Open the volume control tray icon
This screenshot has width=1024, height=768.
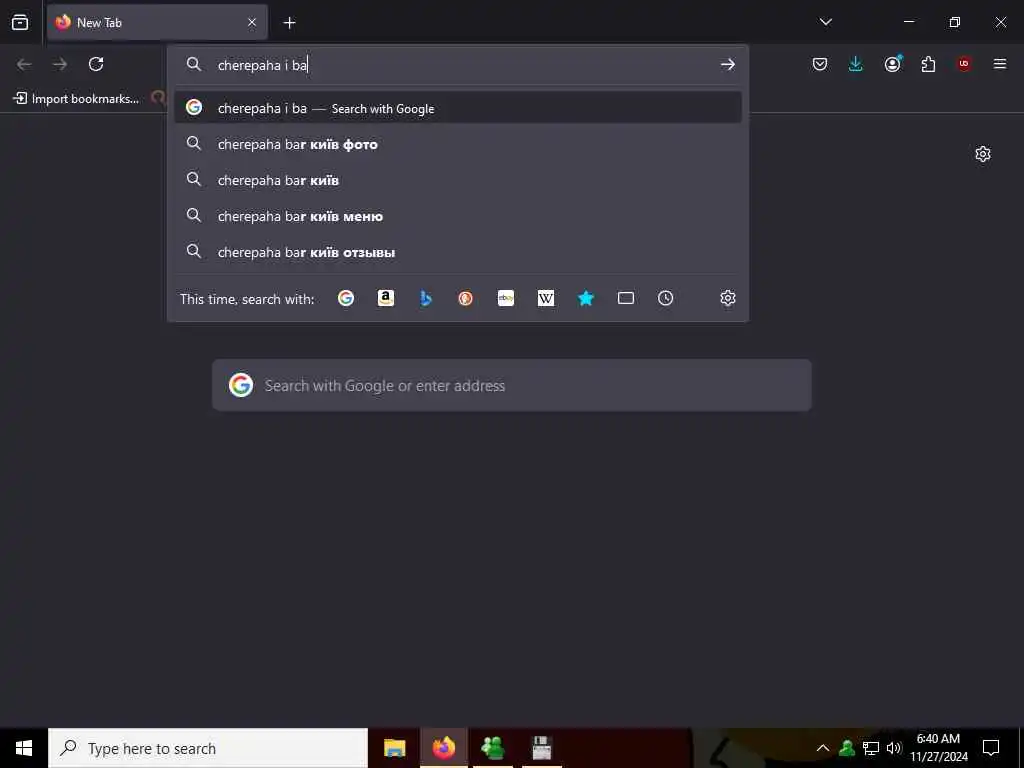click(894, 748)
